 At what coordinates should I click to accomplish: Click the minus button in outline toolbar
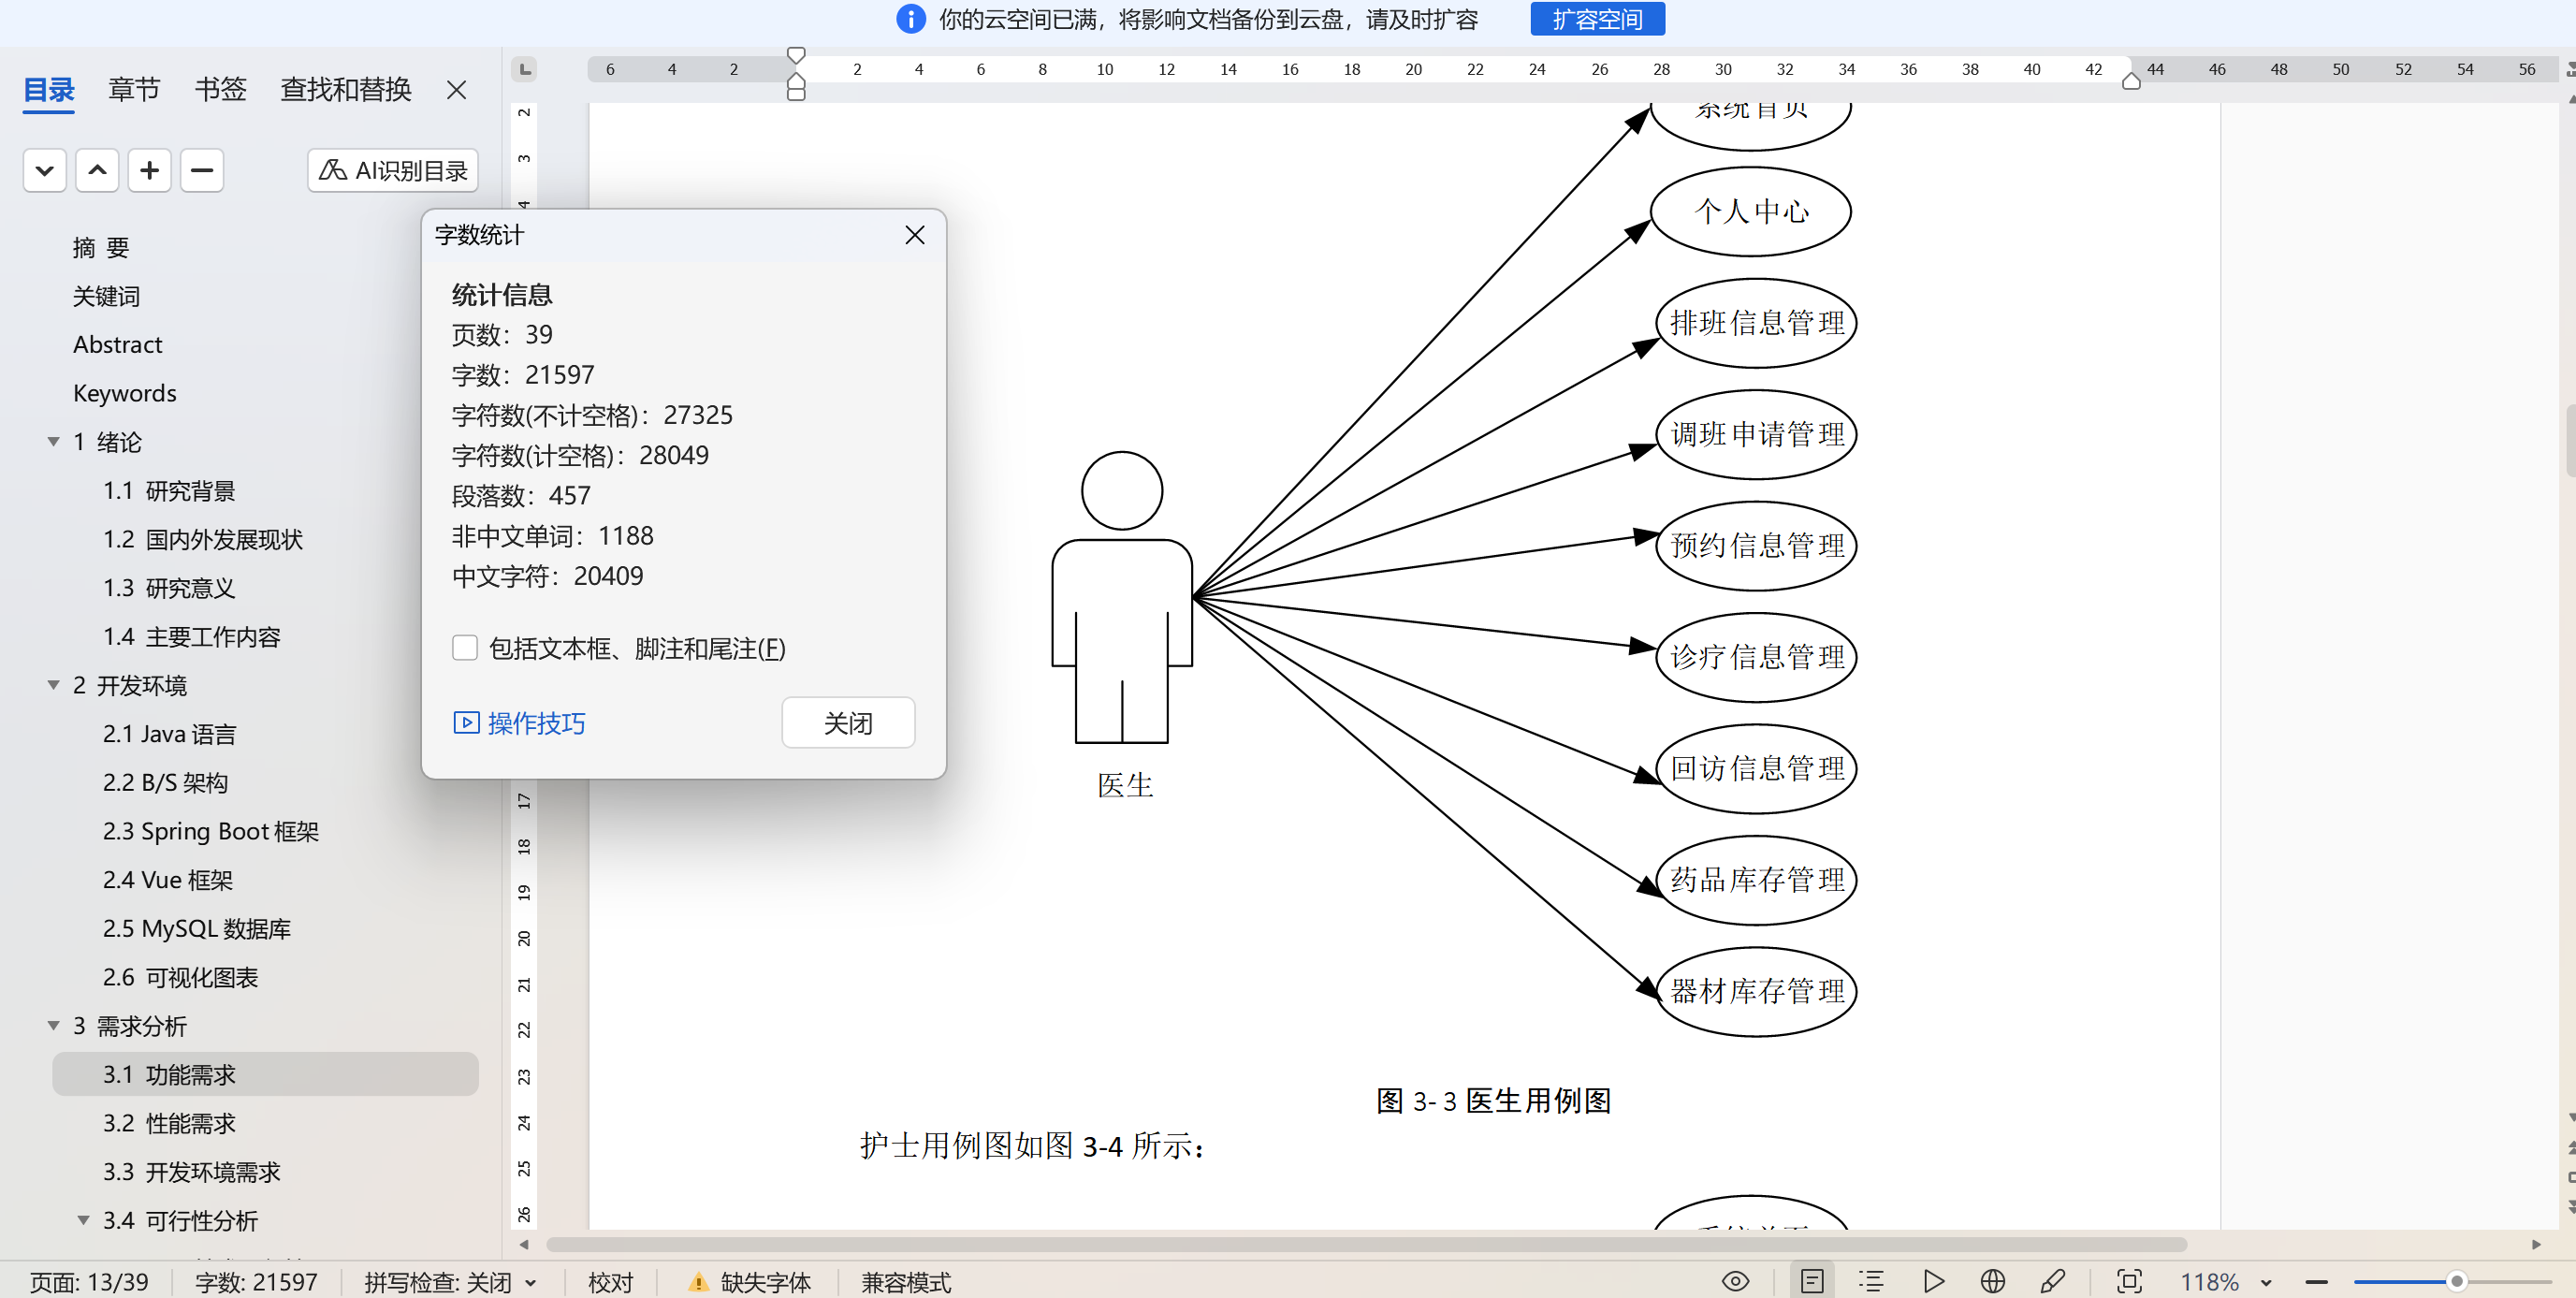tap(201, 170)
